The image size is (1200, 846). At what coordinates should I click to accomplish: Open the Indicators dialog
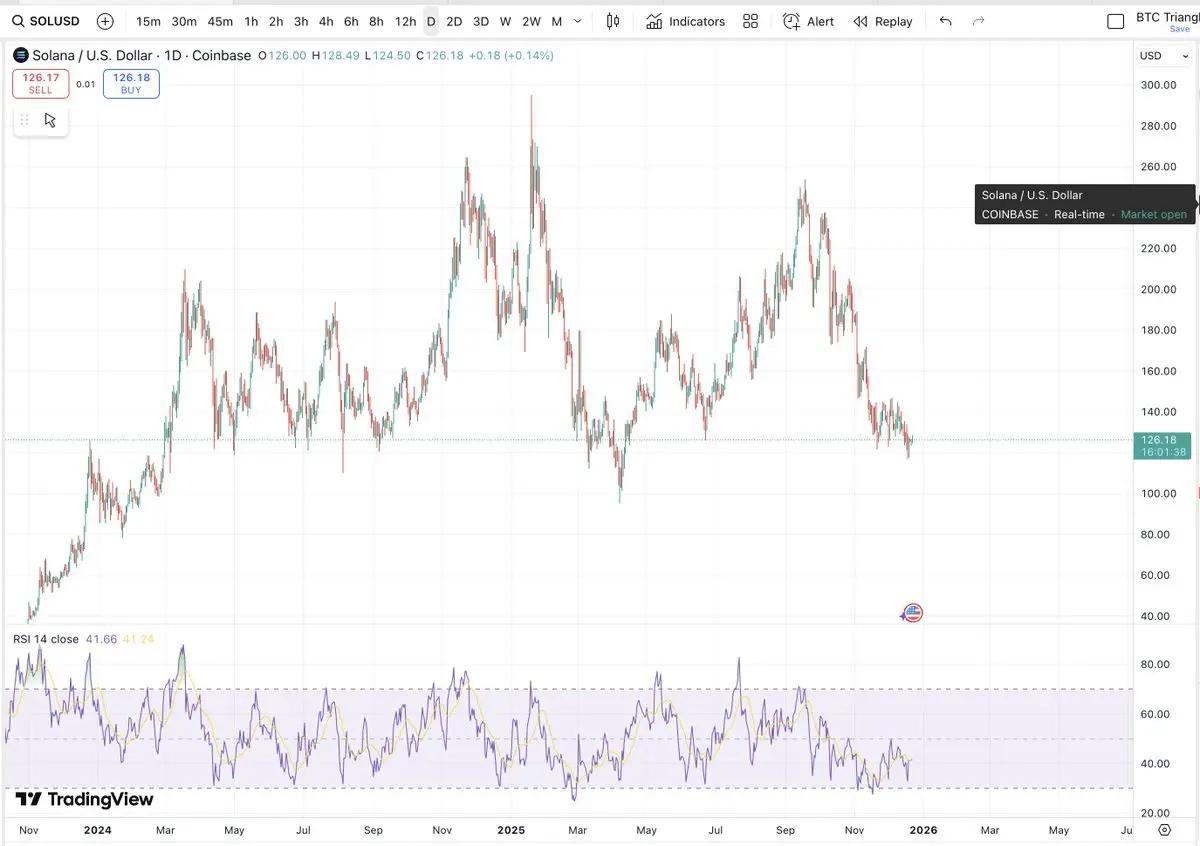686,21
